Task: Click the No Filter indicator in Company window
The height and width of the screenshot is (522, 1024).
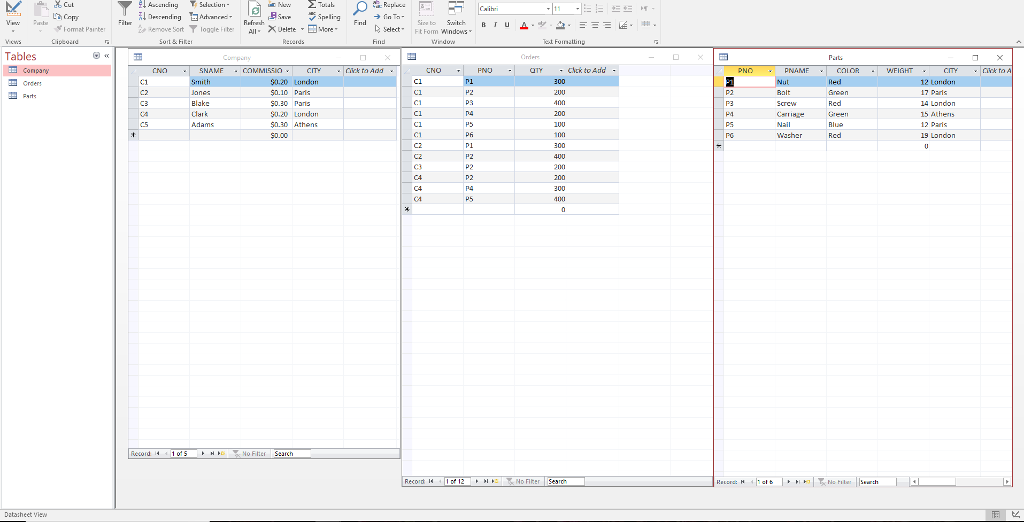Action: tap(249, 453)
